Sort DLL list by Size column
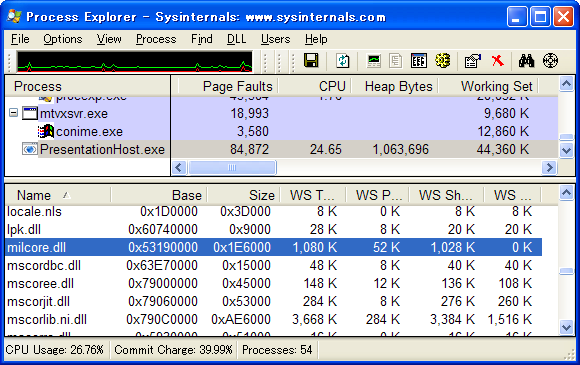Screen dimensions: 580x365 tap(243, 195)
